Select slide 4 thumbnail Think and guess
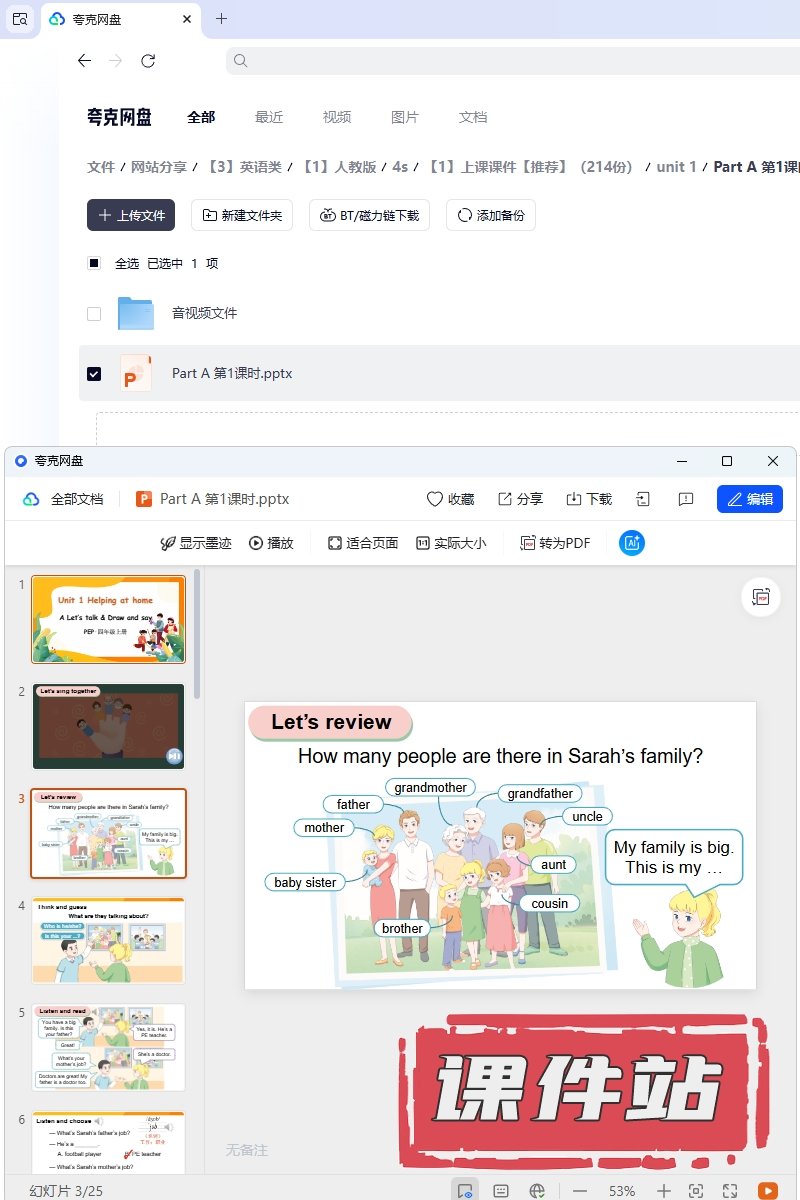 [108, 941]
